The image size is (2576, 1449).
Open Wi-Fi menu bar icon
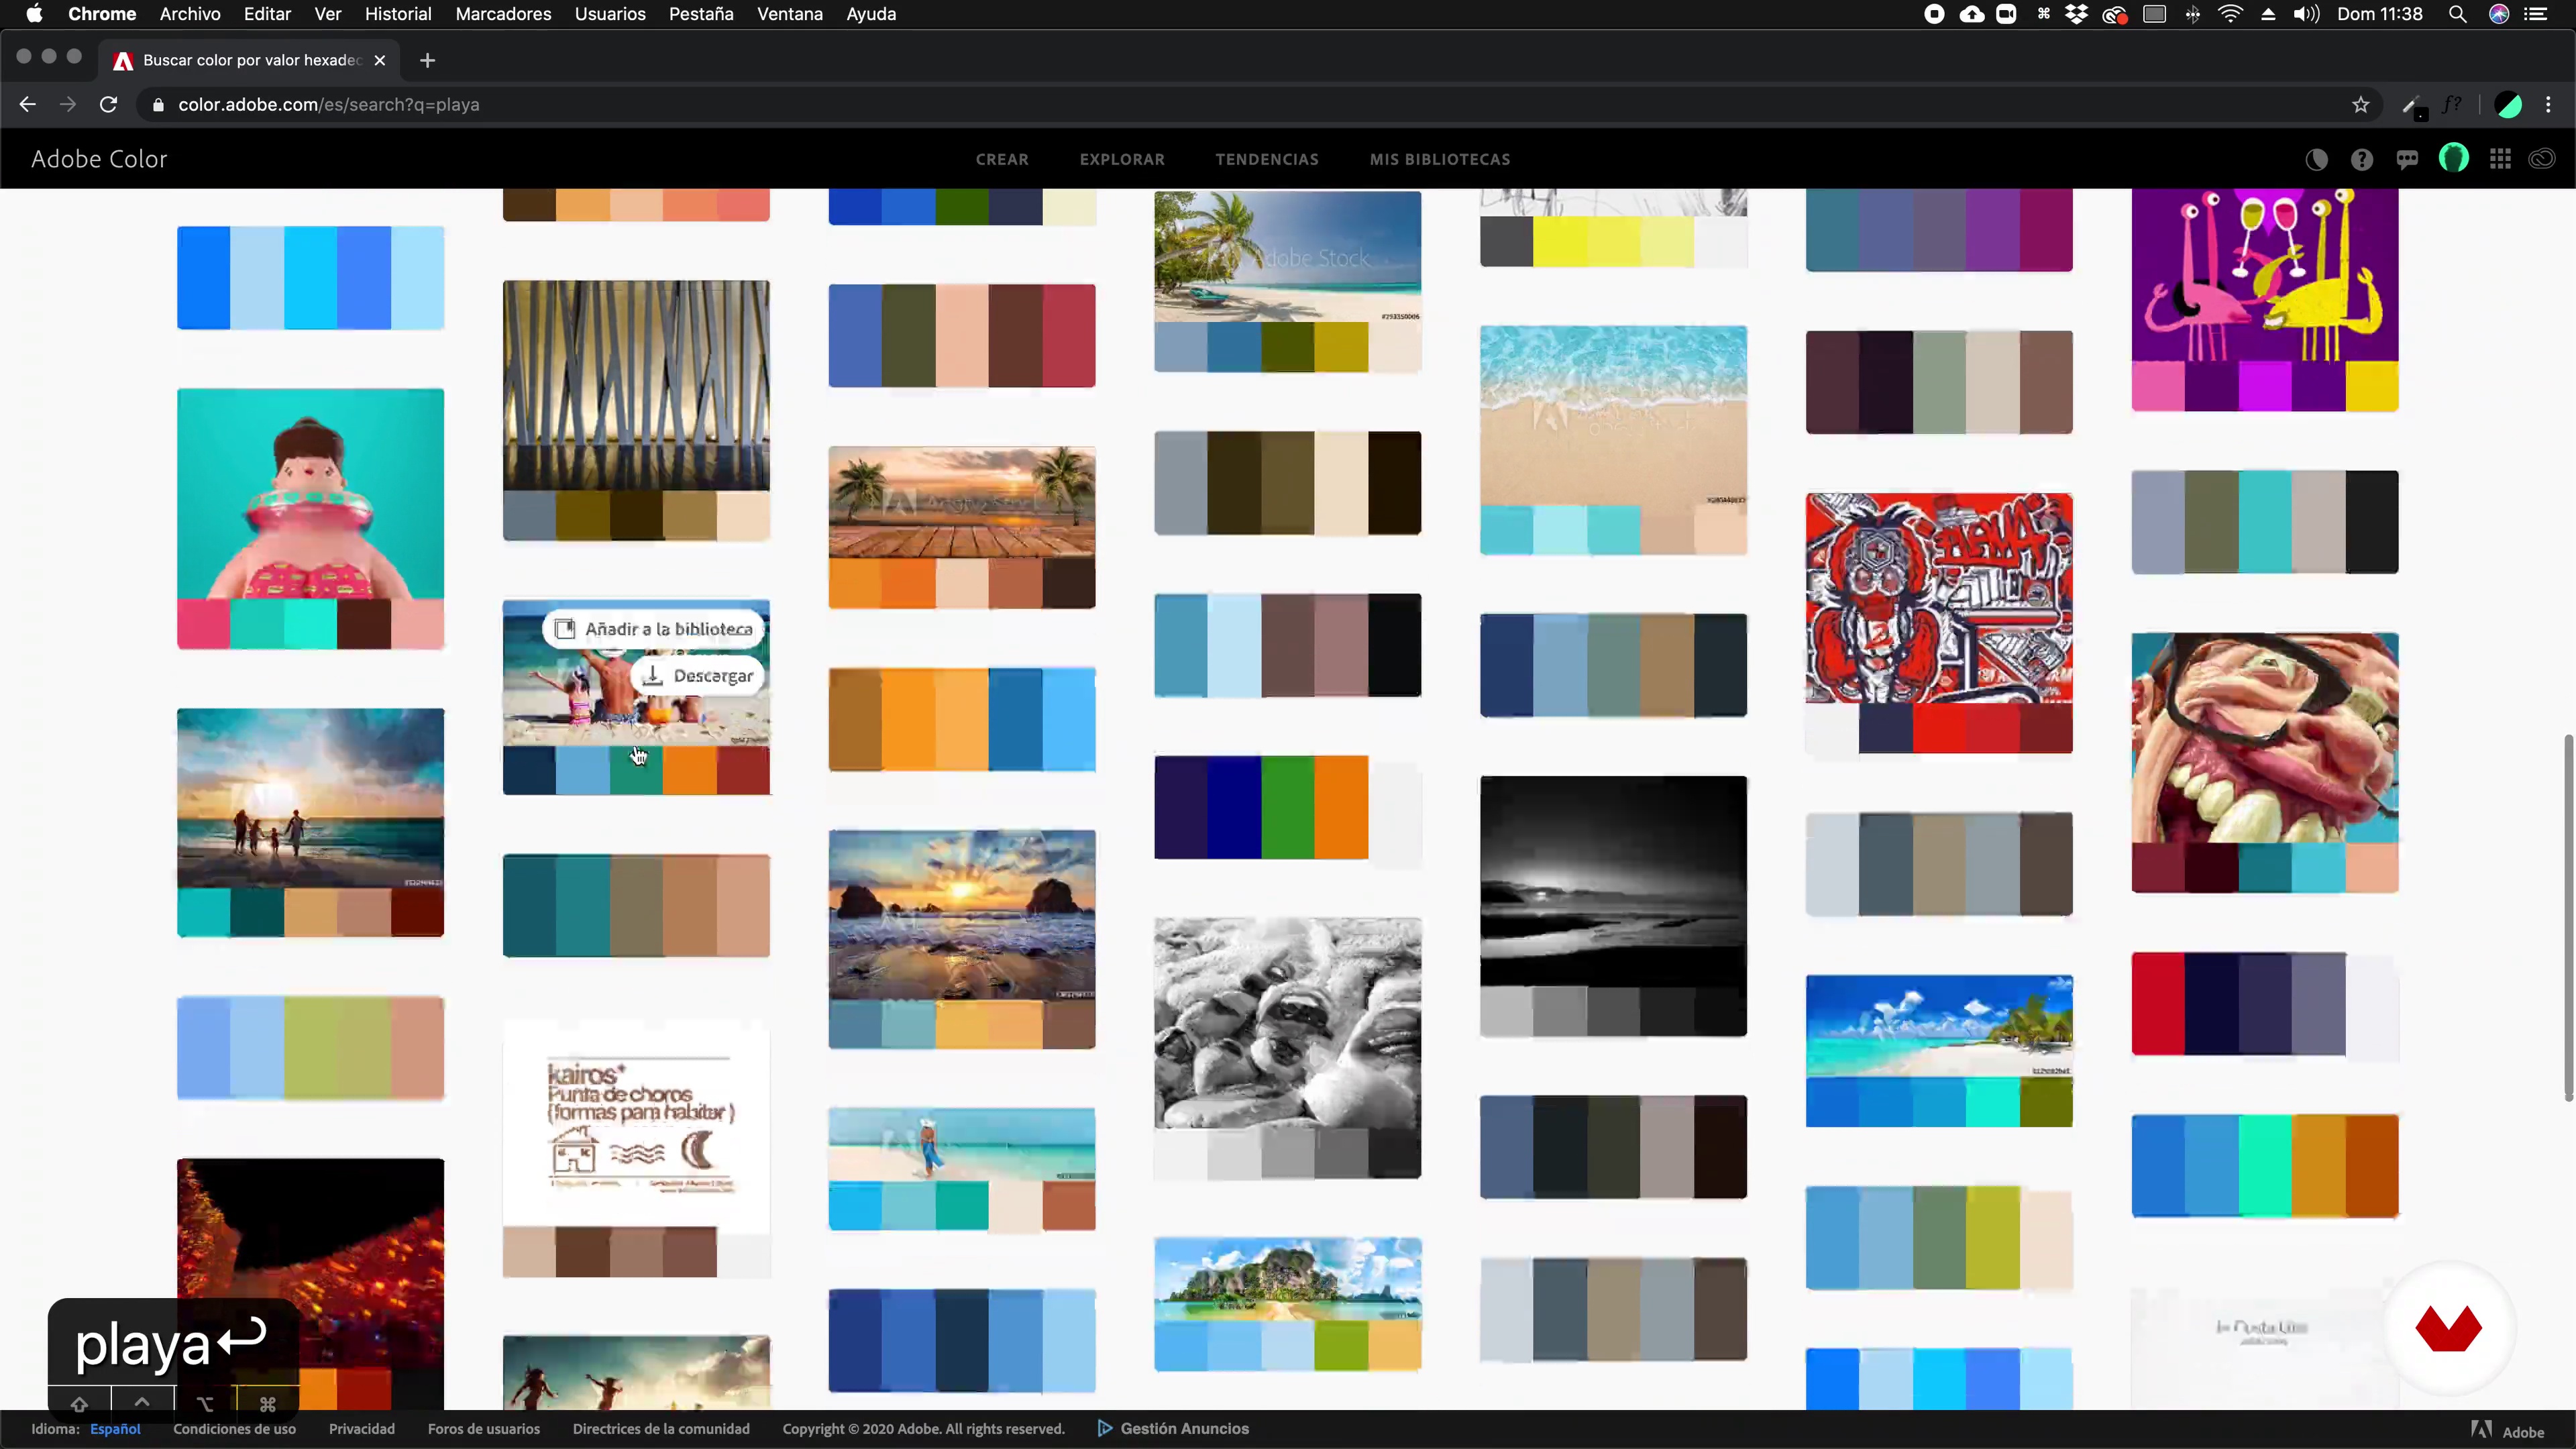(x=2230, y=14)
